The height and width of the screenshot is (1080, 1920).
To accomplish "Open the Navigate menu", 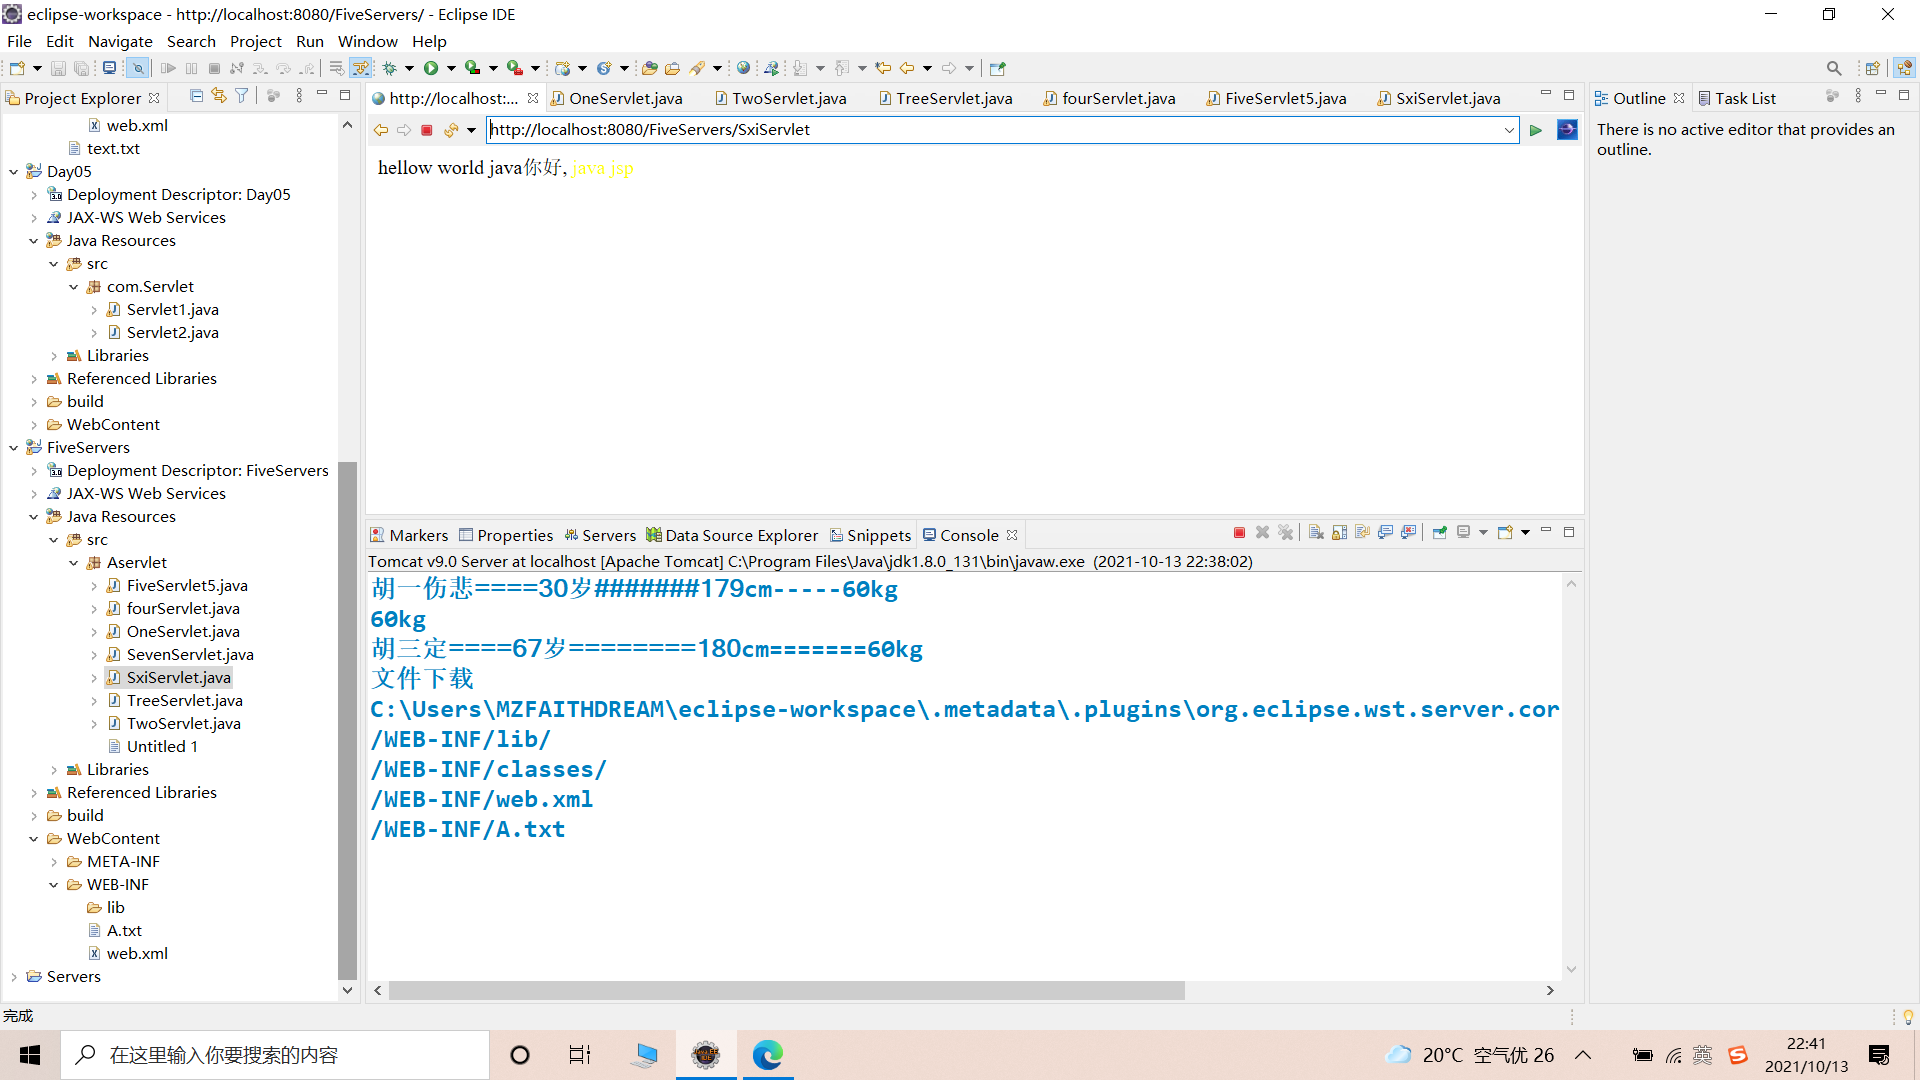I will point(120,41).
